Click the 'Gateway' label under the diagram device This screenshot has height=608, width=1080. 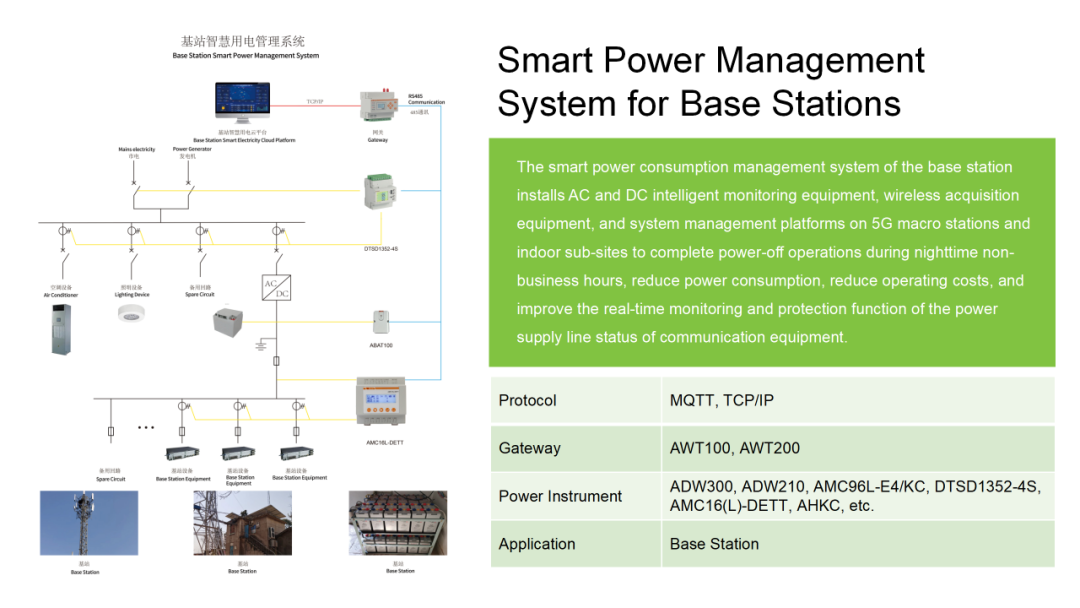click(x=377, y=140)
